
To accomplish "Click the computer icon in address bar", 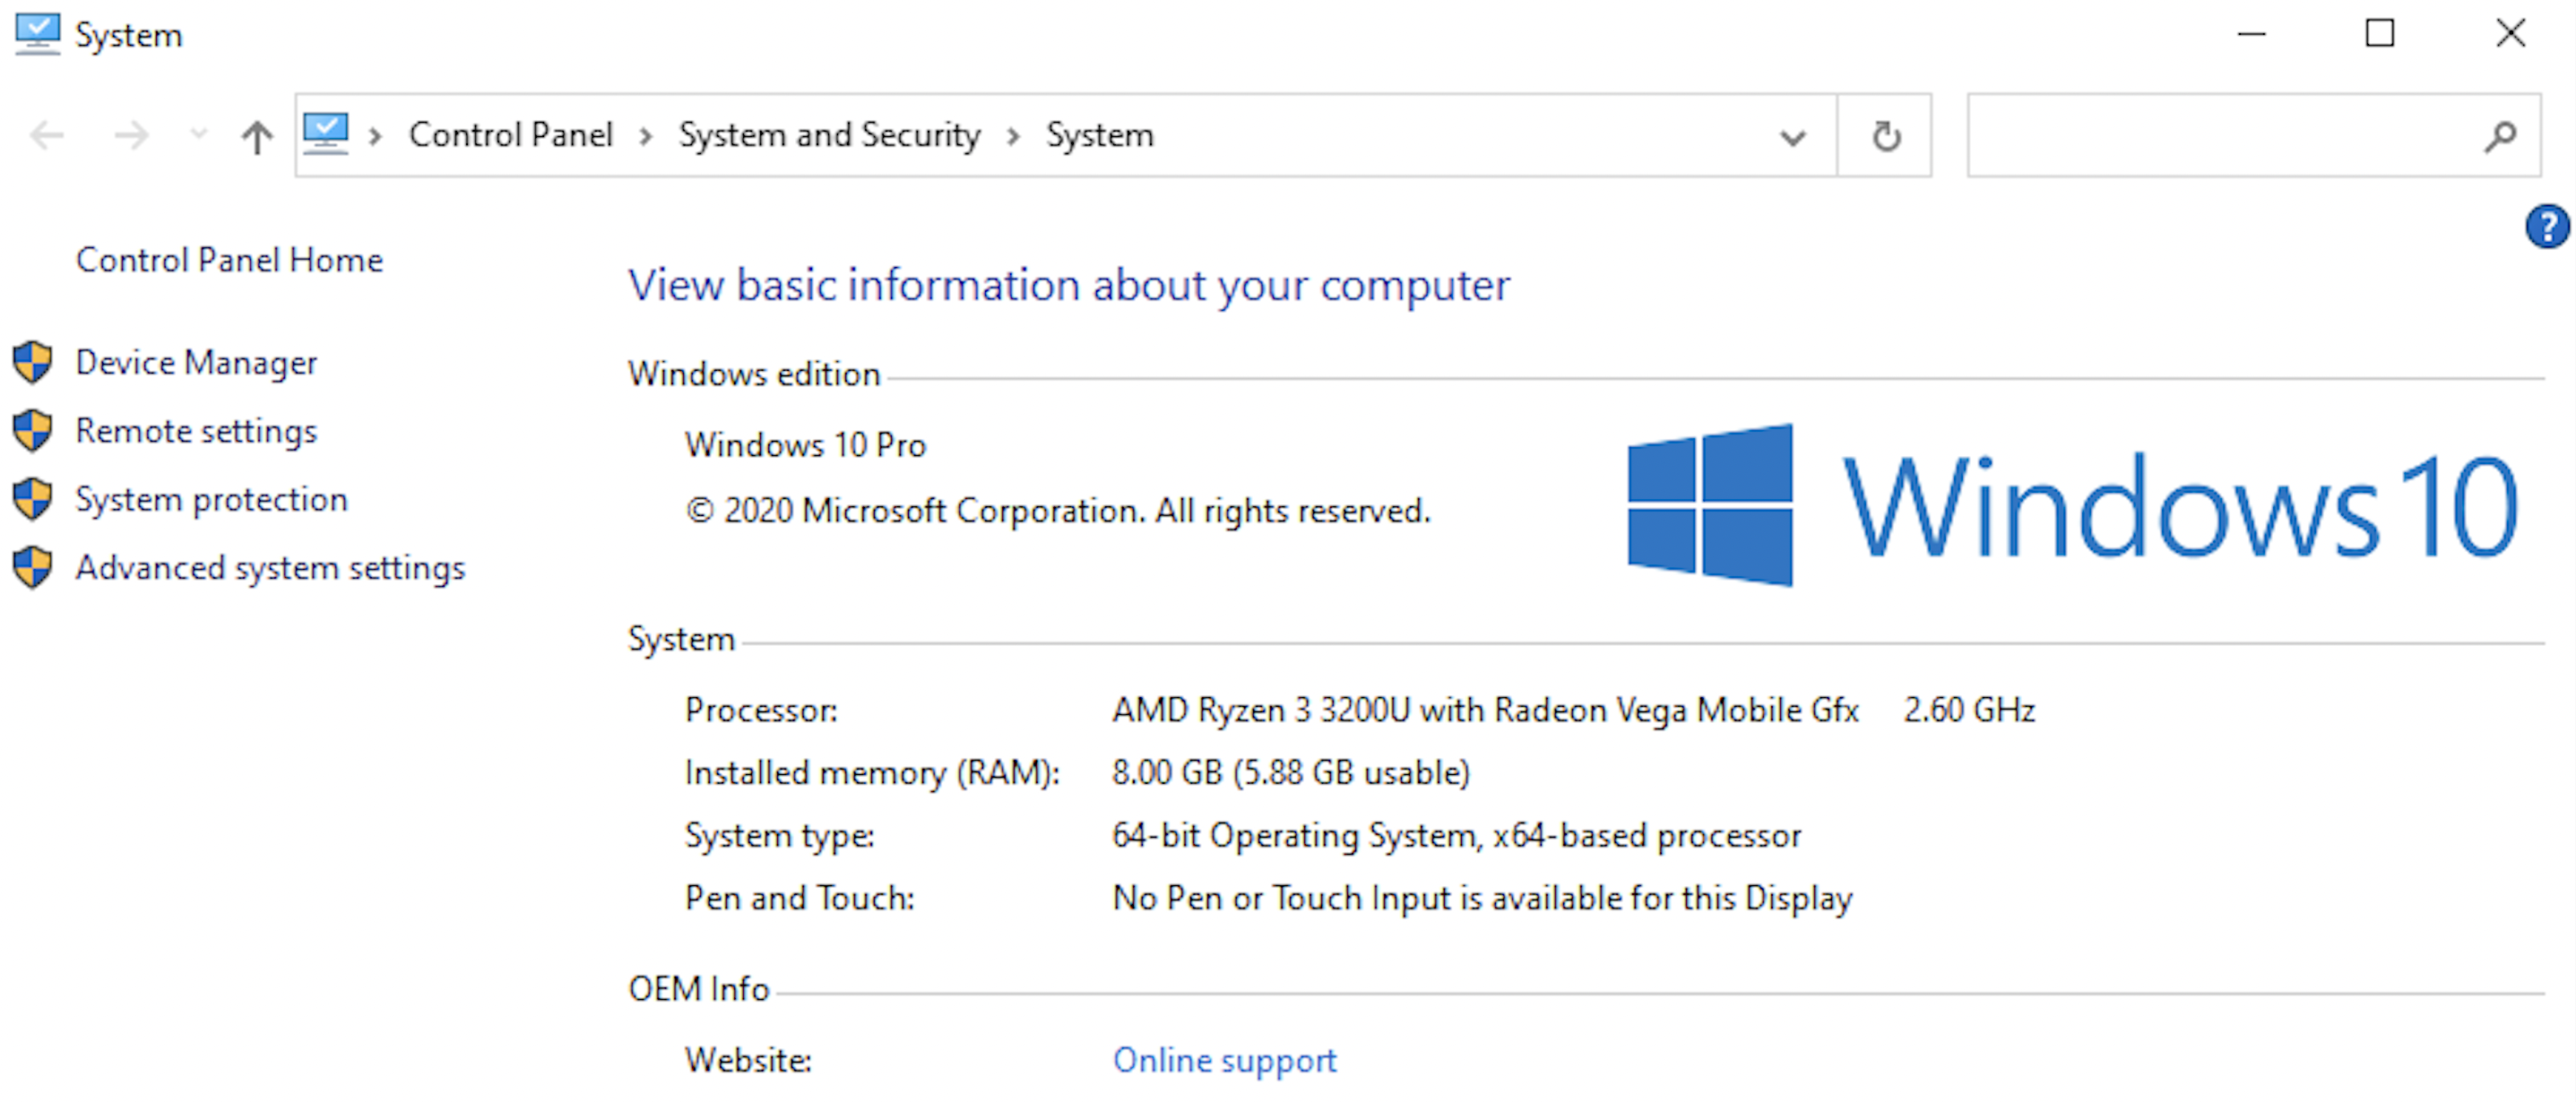I will coord(326,134).
